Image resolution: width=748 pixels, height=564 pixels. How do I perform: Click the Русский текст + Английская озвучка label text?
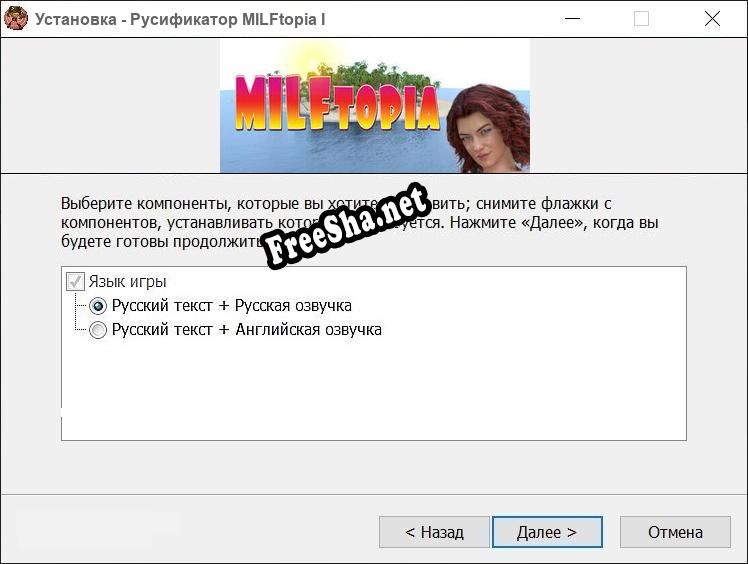[246, 330]
